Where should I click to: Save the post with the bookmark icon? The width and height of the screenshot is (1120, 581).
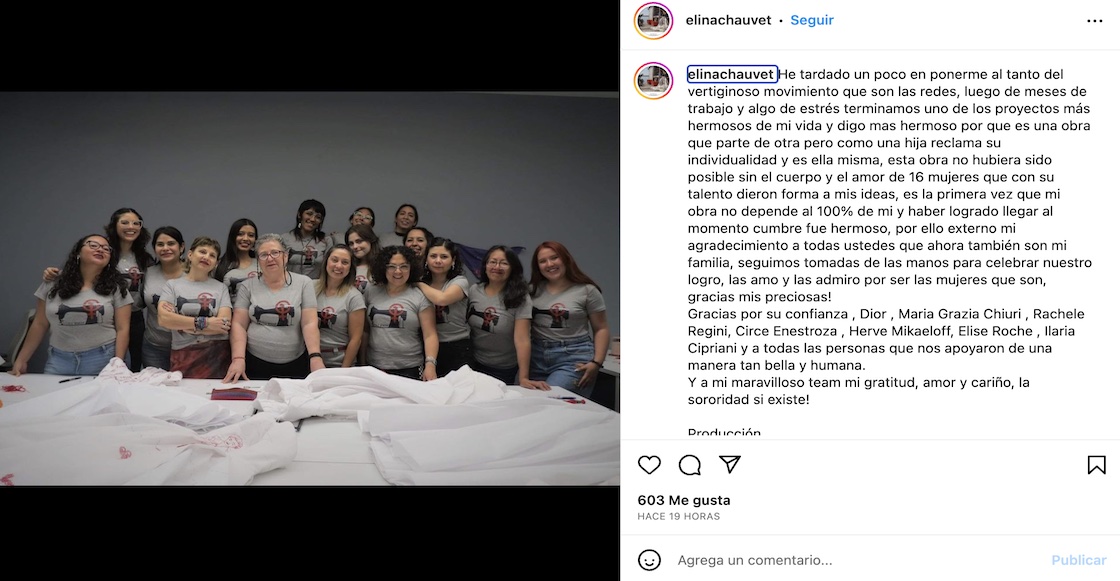click(x=1096, y=465)
